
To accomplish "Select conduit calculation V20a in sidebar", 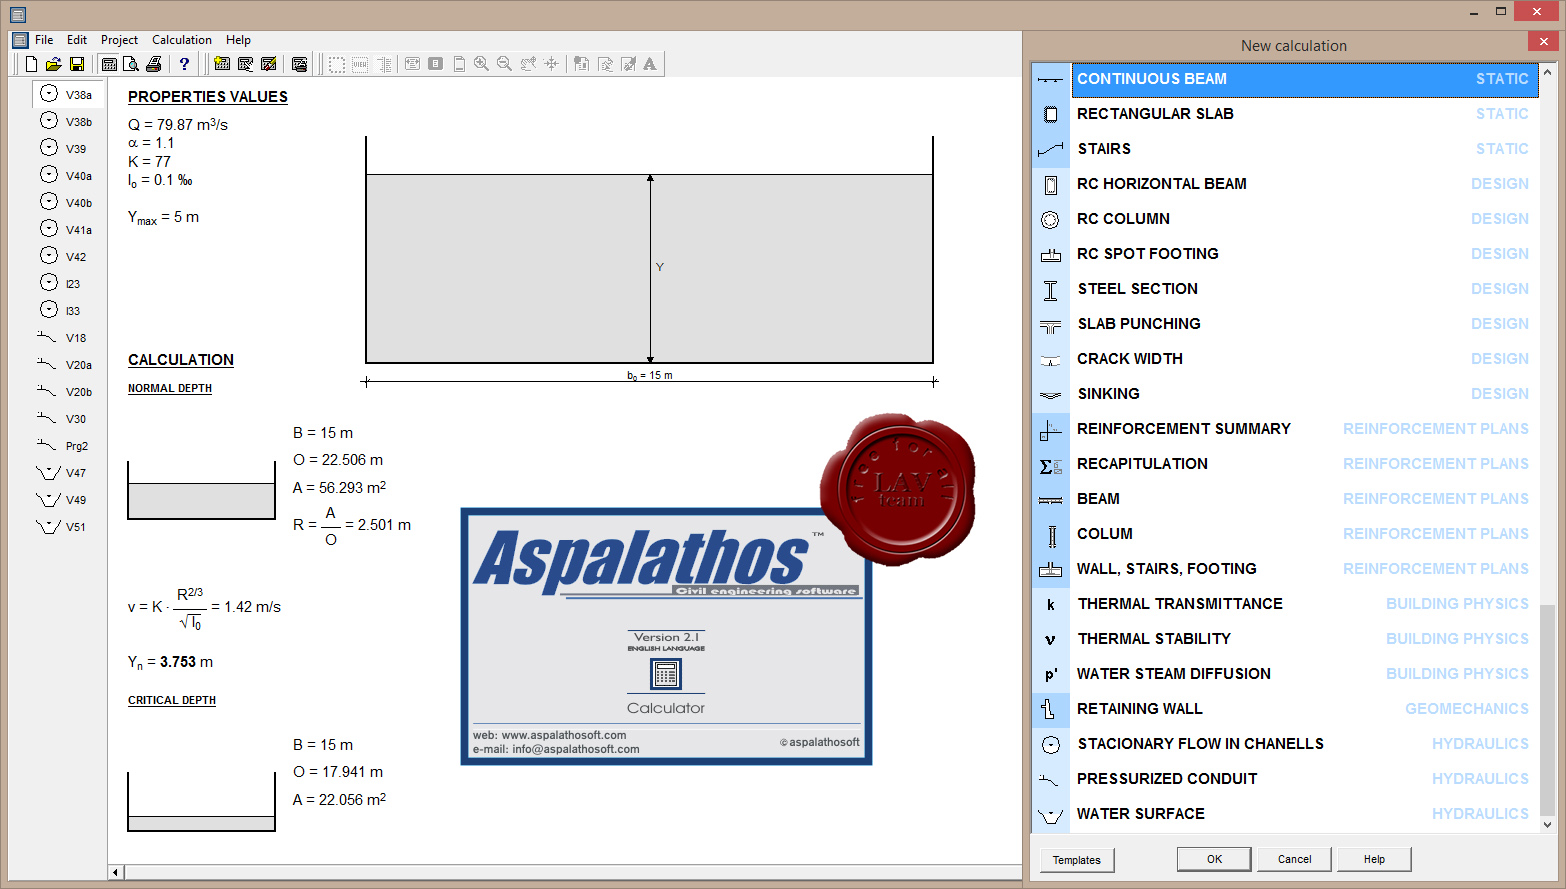I will click(67, 364).
